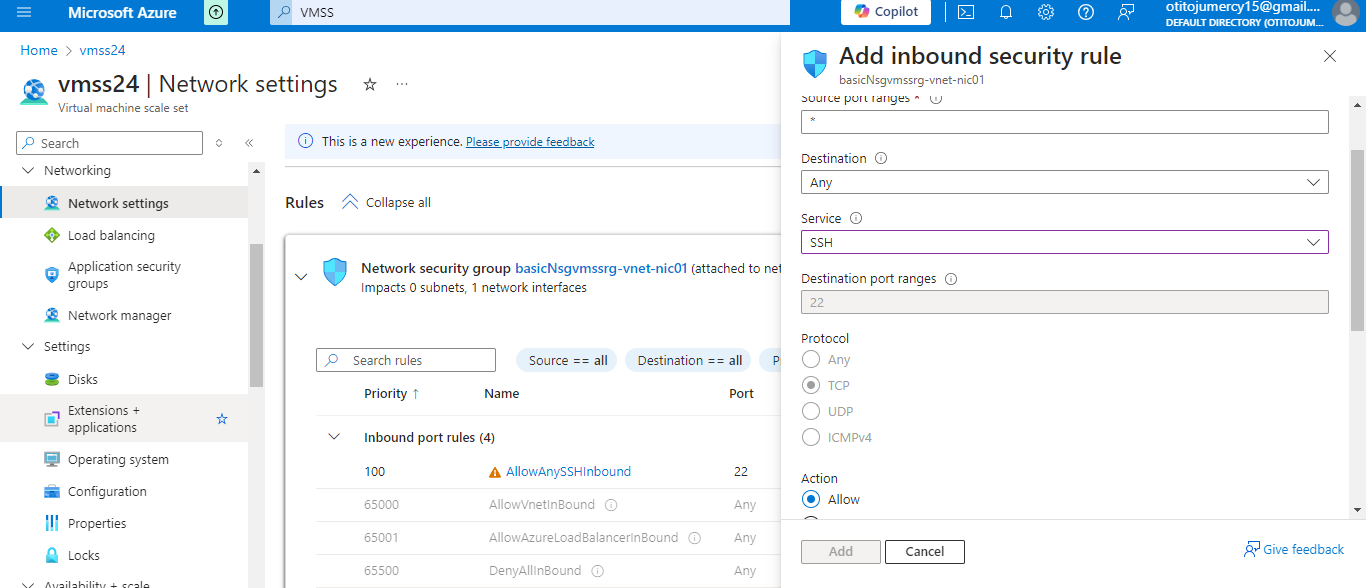Open Disks under Settings
This screenshot has width=1366, height=588.
point(83,379)
